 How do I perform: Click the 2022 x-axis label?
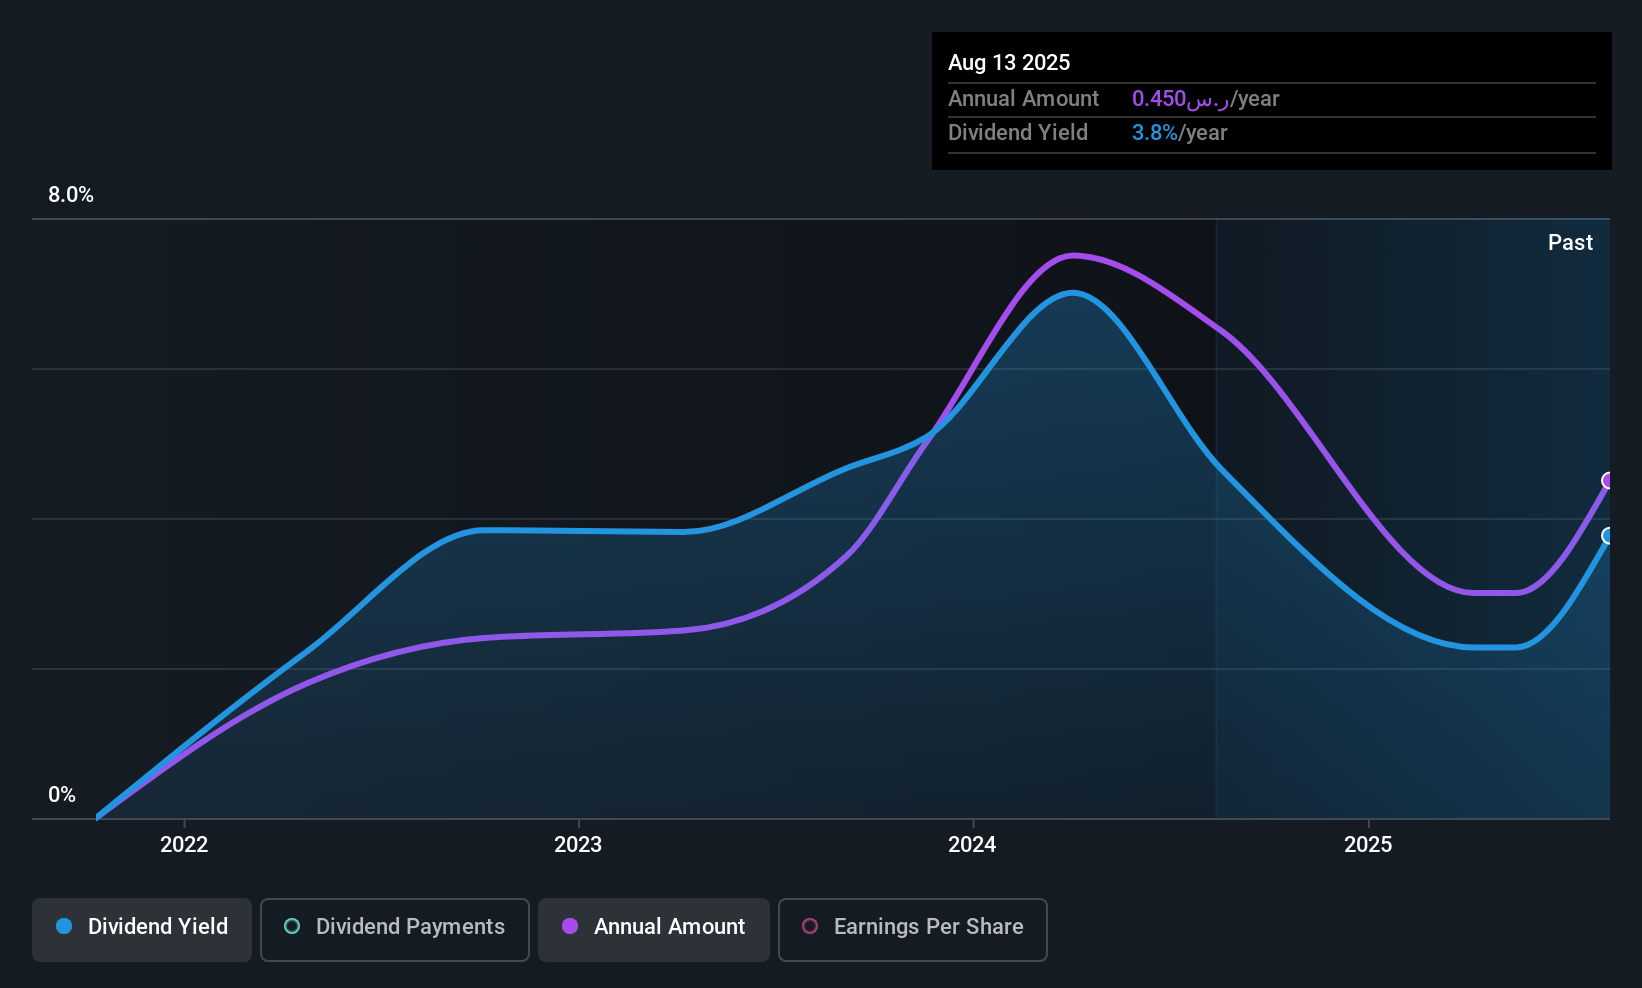[x=184, y=844]
